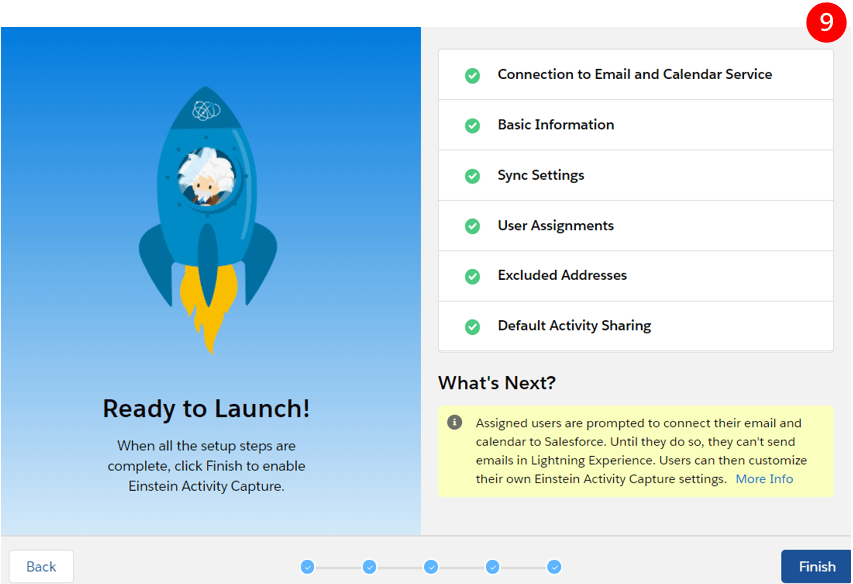
Task: Click the What's Next? heading
Action: [497, 383]
